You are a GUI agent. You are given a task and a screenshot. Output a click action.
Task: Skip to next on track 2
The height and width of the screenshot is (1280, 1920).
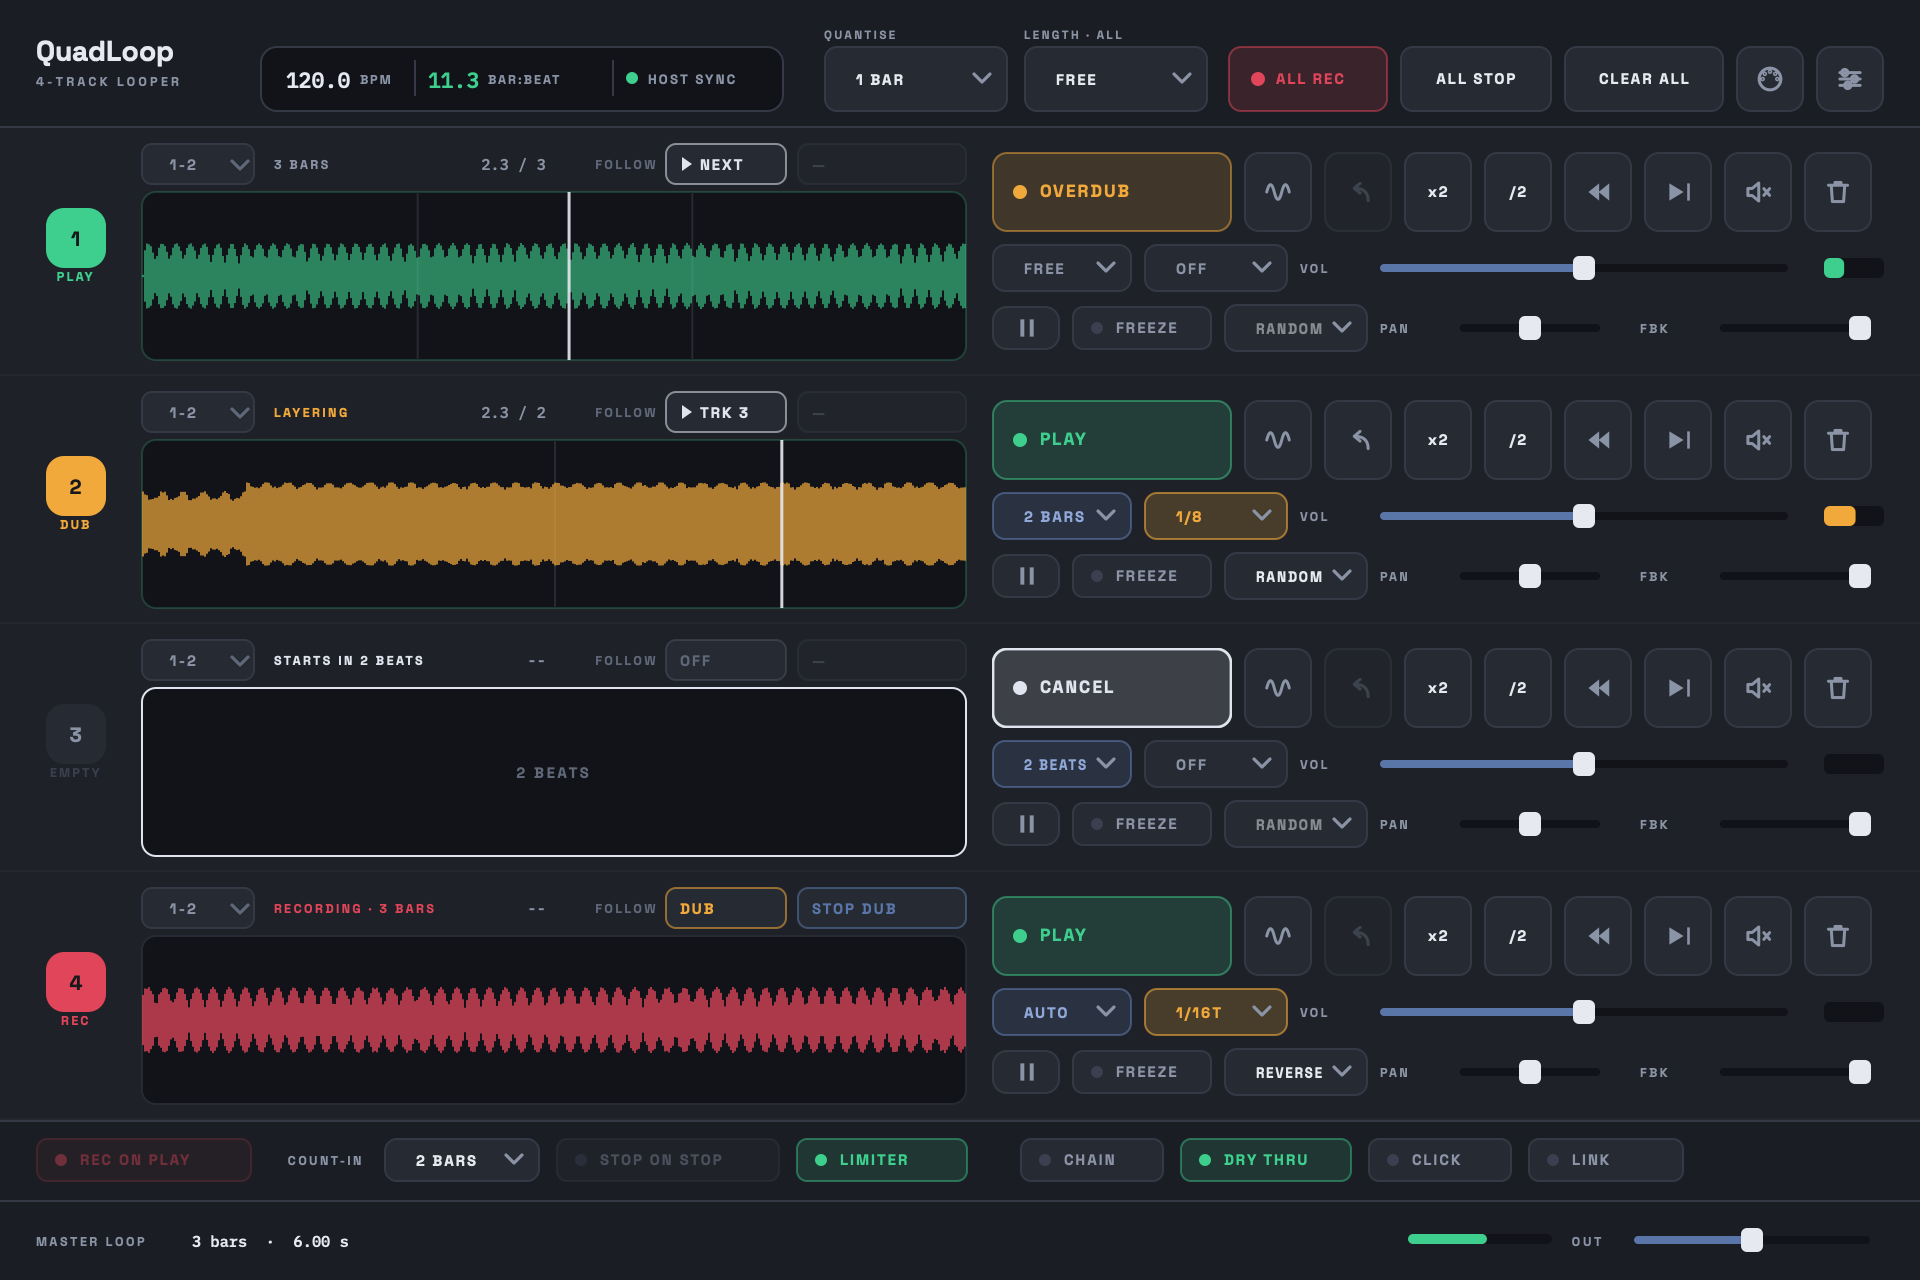[1677, 440]
